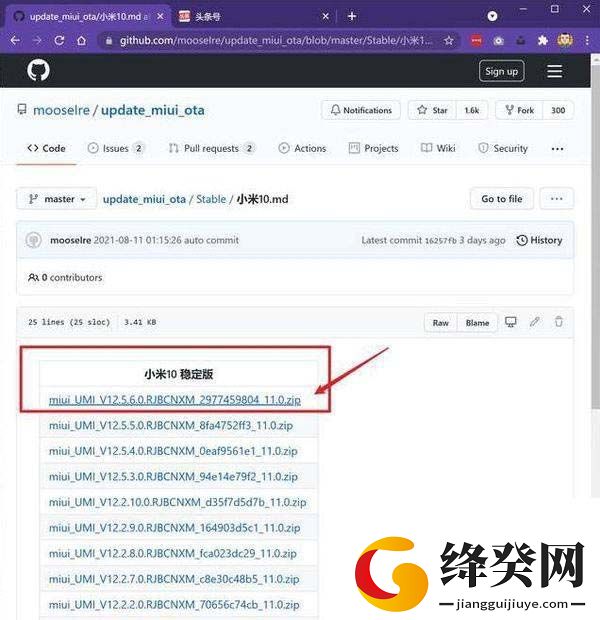Click the browser back arrow

coord(15,40)
